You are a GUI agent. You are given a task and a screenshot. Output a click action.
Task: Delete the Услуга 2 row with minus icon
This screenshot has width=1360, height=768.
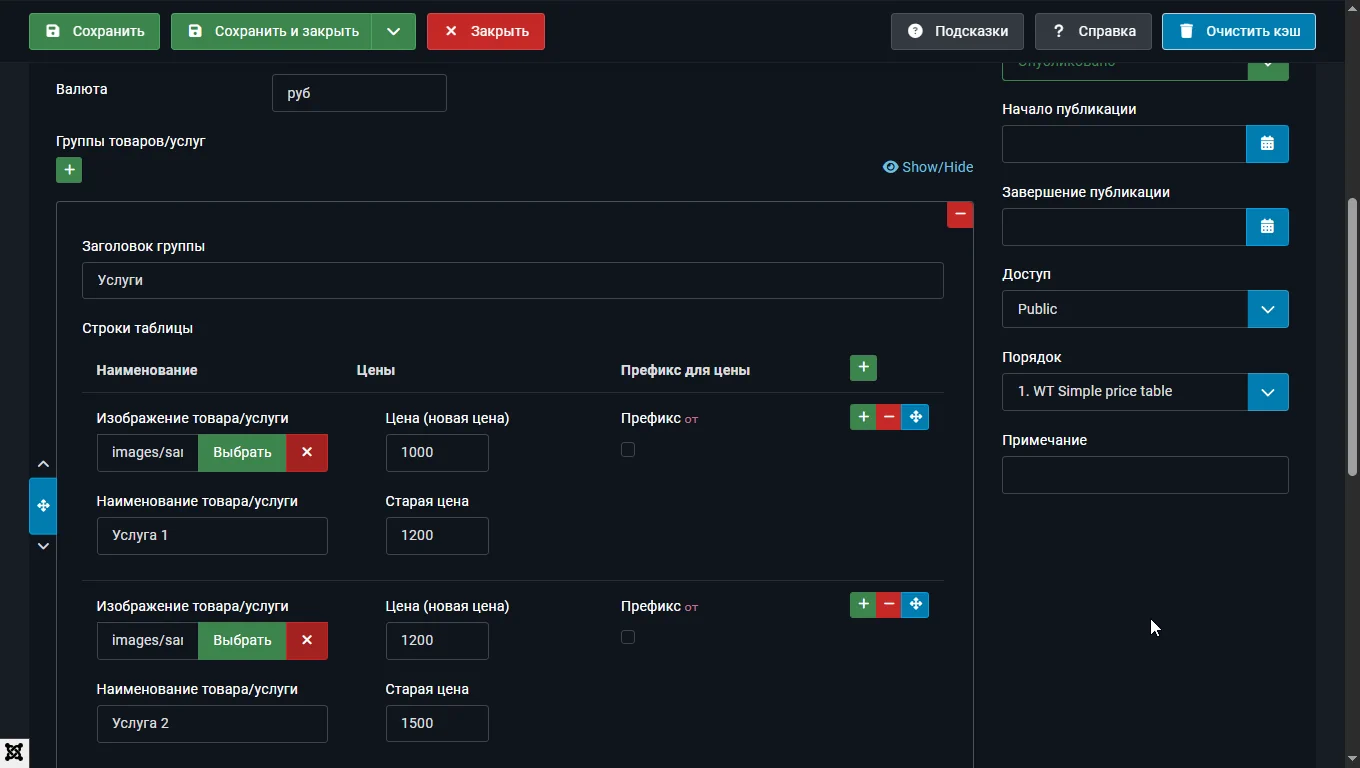(x=889, y=605)
